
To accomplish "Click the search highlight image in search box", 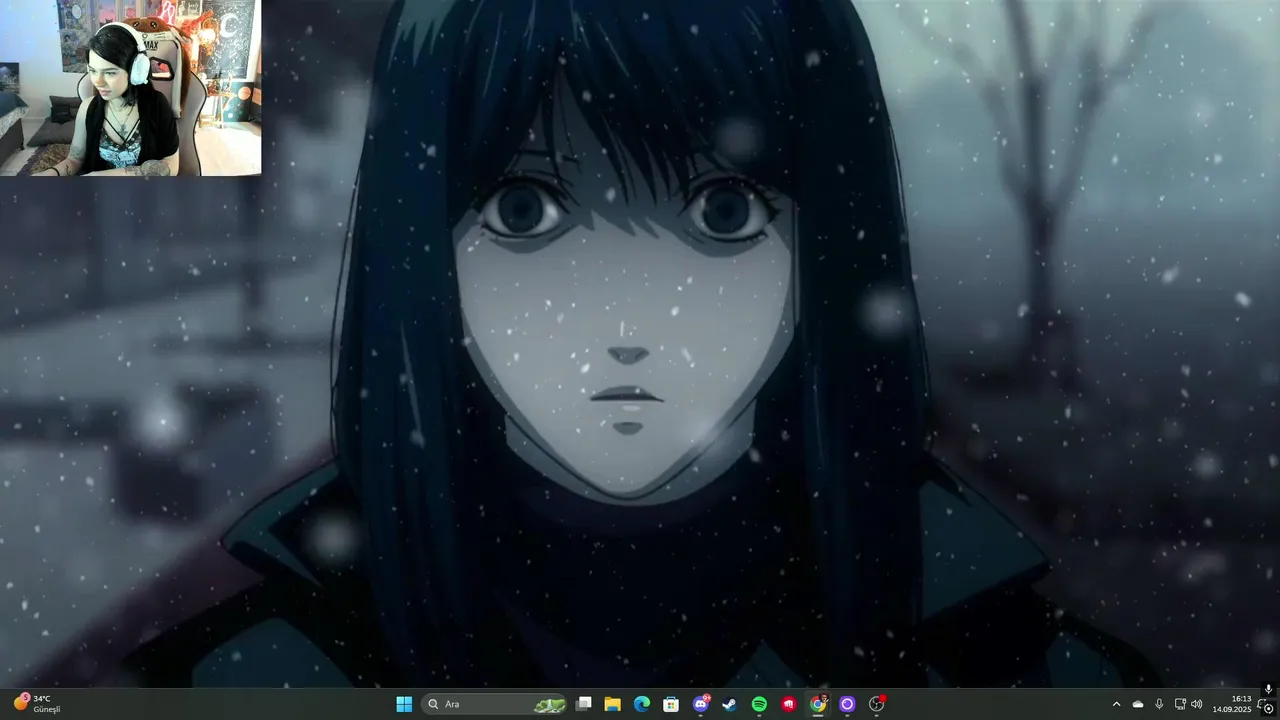I will [x=549, y=705].
